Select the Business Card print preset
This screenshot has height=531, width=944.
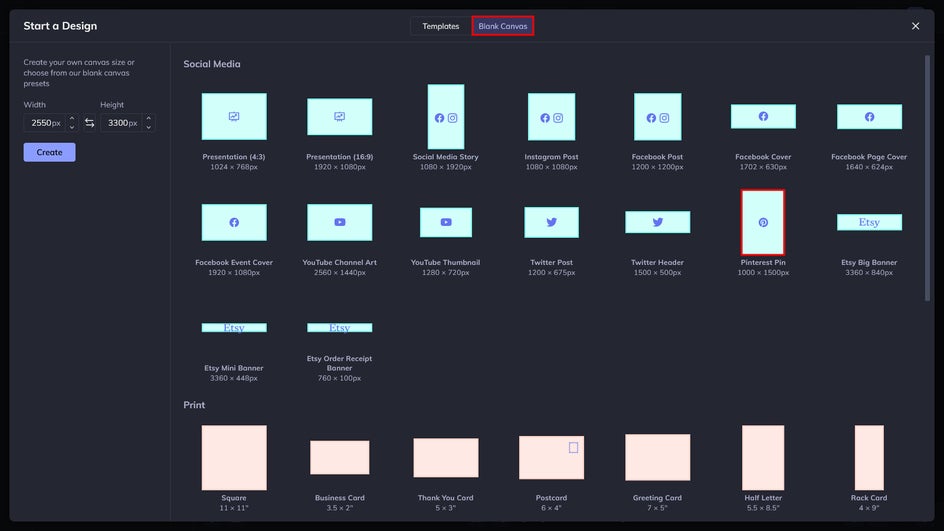(340, 458)
